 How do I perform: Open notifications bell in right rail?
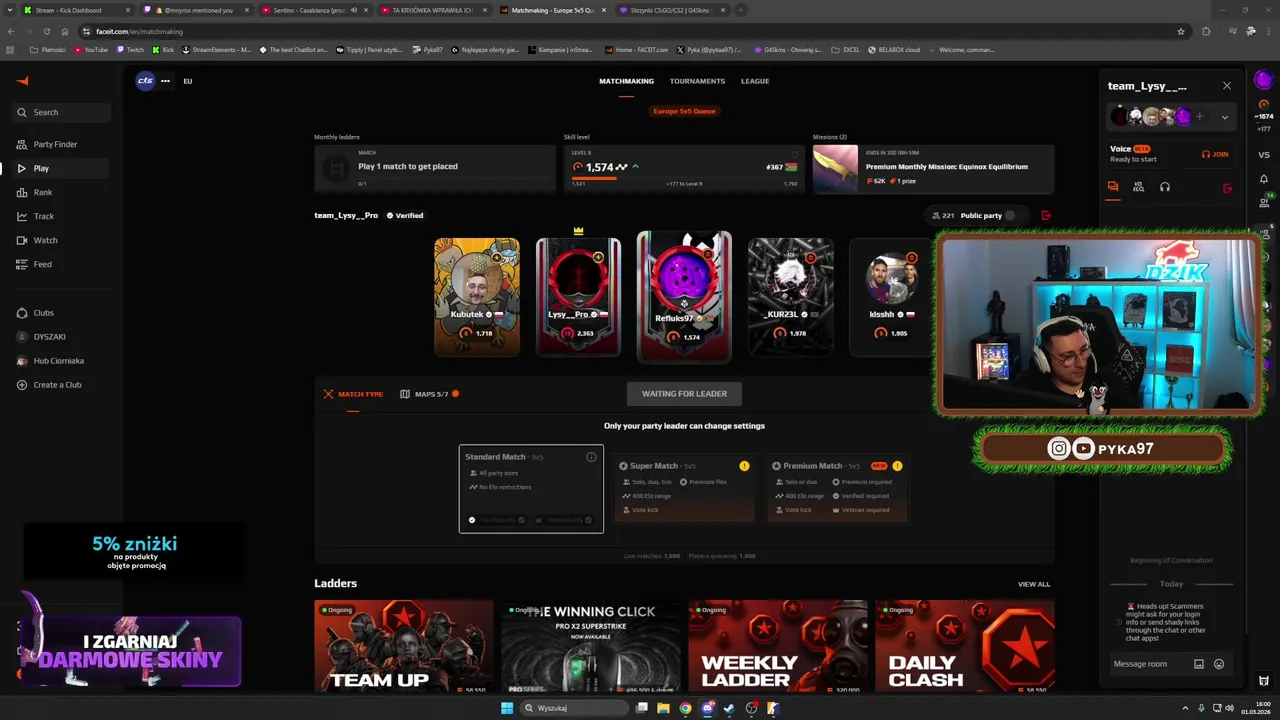click(x=1264, y=179)
